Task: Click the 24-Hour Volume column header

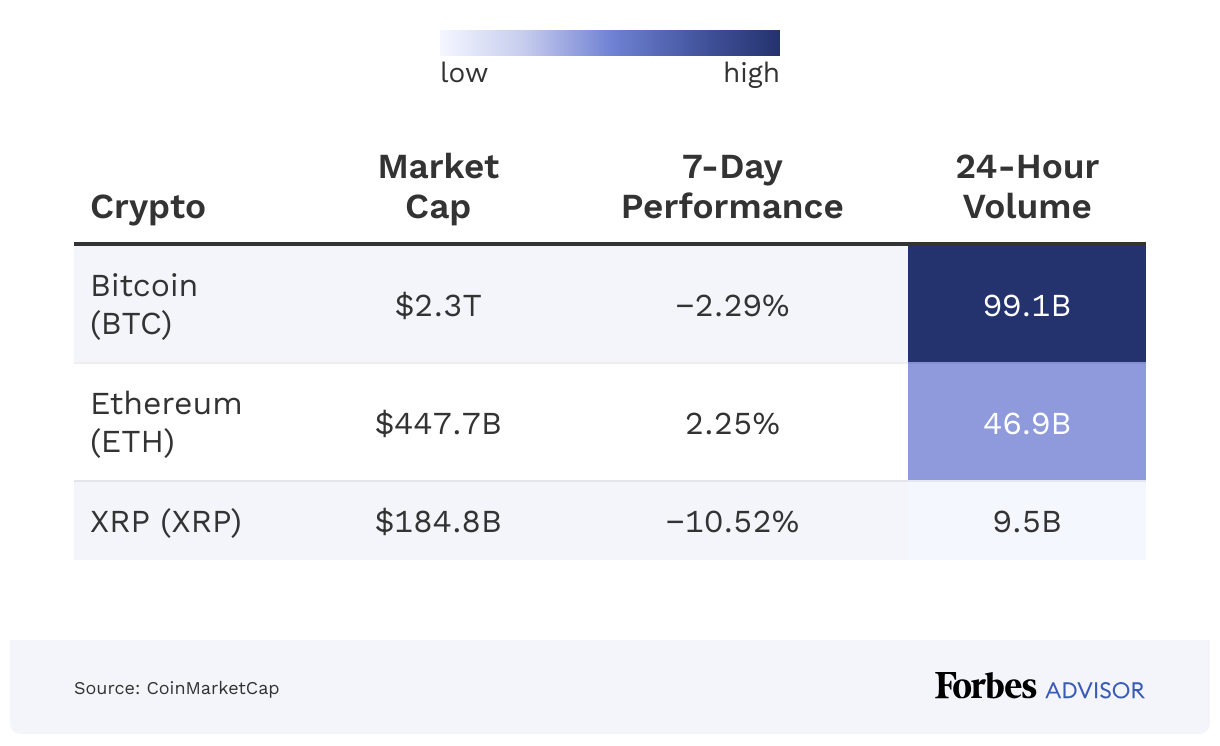Action: click(1027, 187)
